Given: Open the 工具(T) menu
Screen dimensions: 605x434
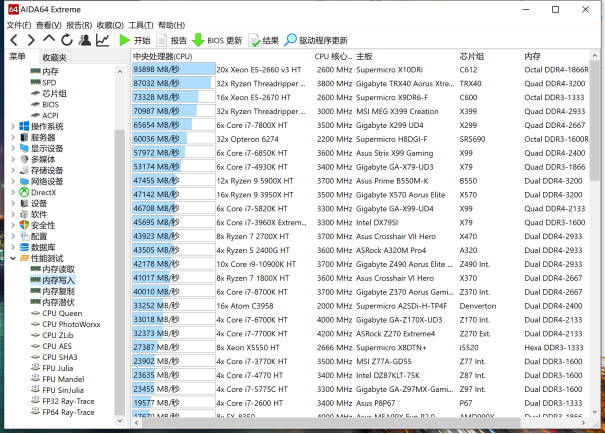Looking at the screenshot, I should 140,25.
